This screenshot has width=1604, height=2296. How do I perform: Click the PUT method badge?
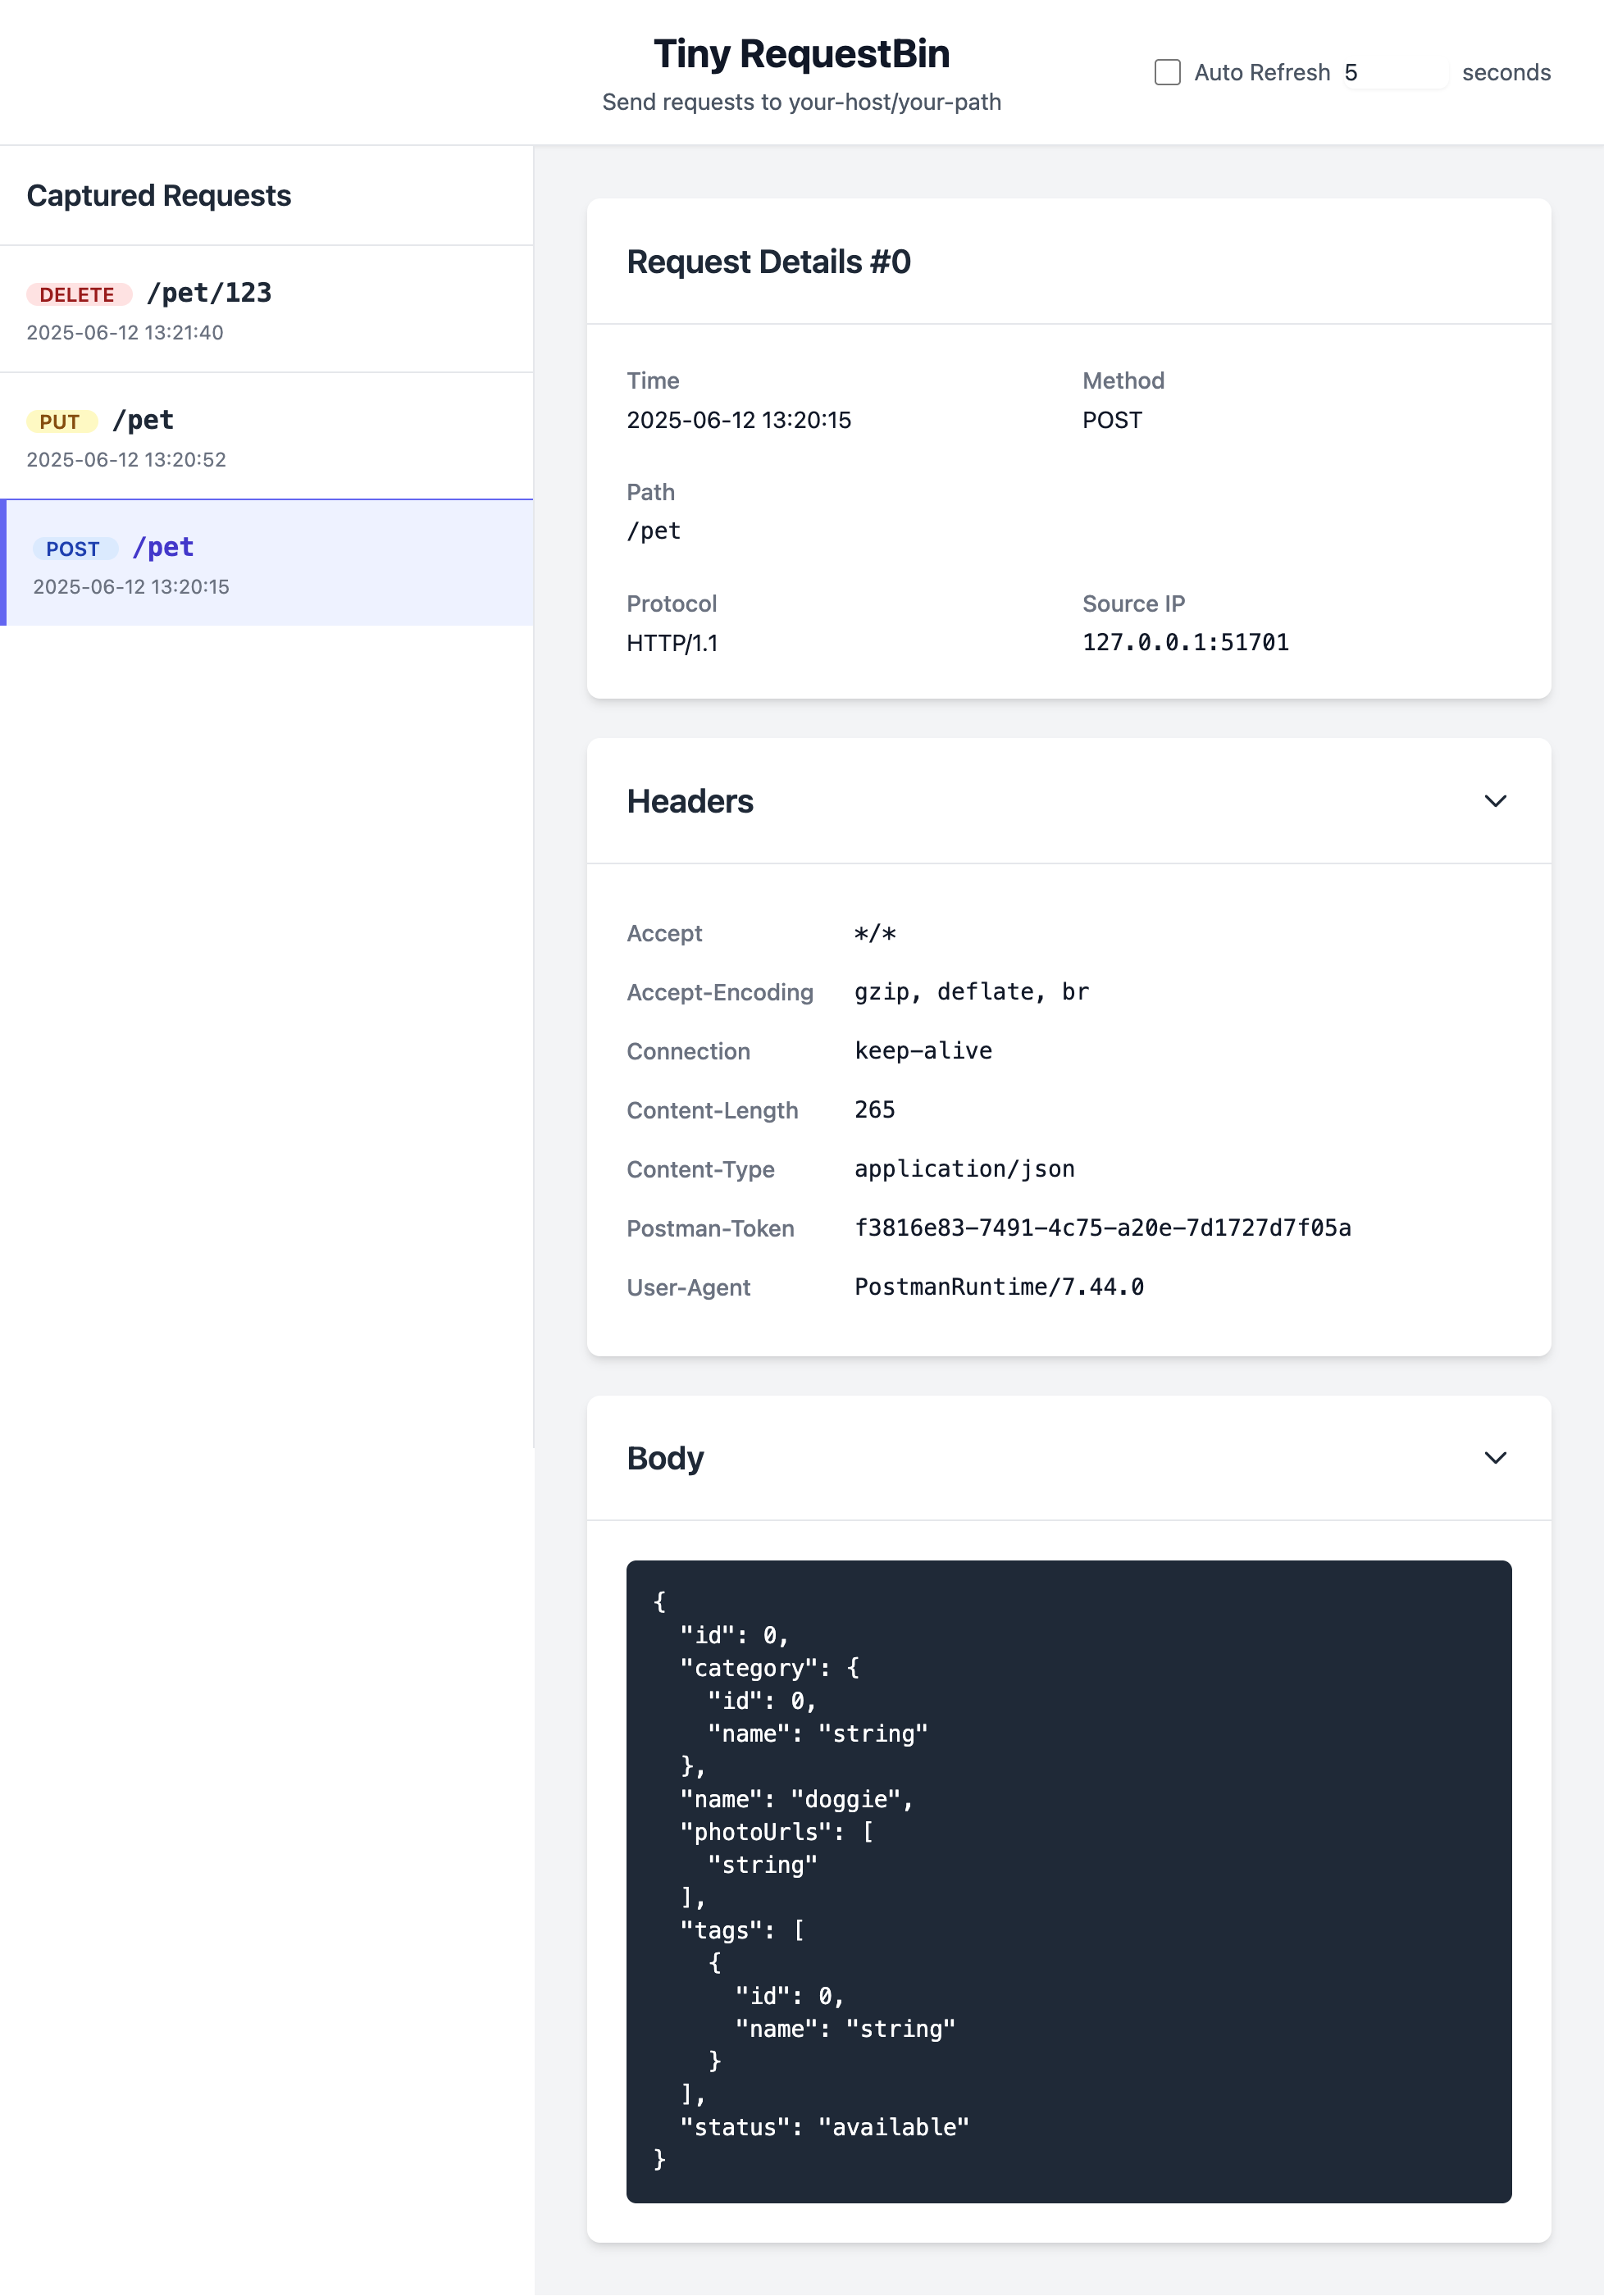[x=59, y=421]
